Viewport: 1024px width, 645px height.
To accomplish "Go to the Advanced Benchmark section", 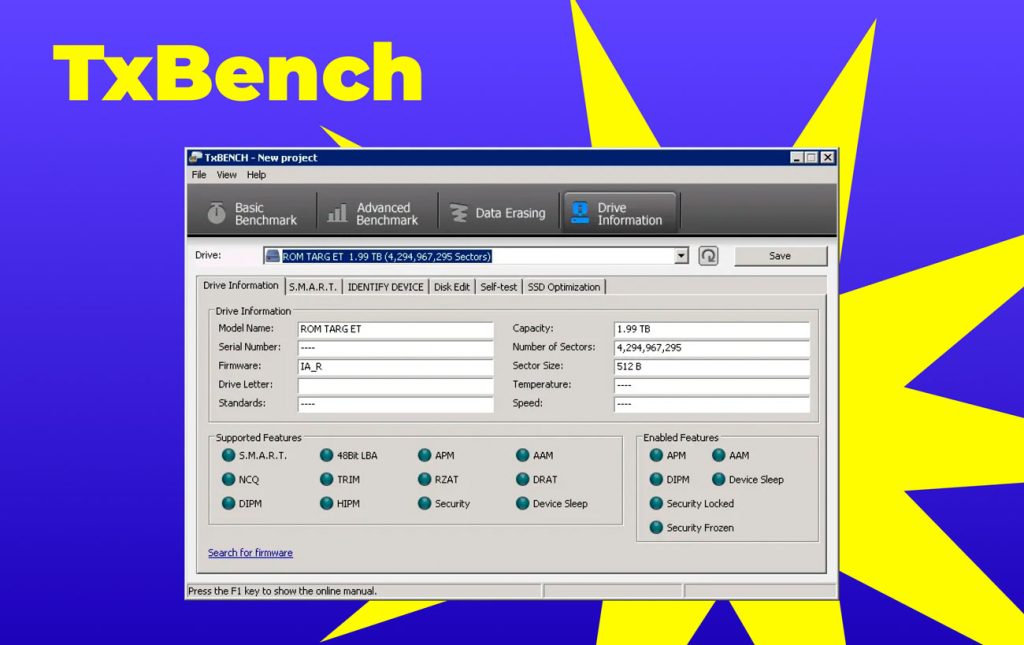I will 375,213.
